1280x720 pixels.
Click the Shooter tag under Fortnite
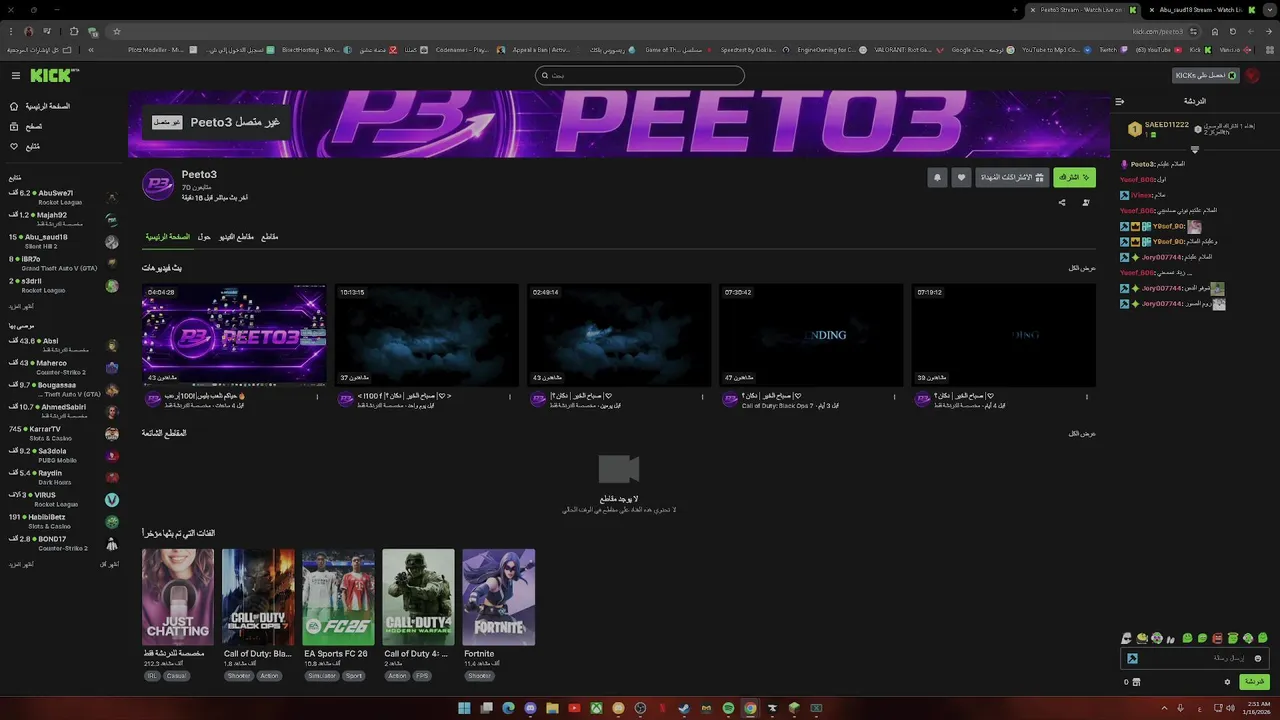479,676
